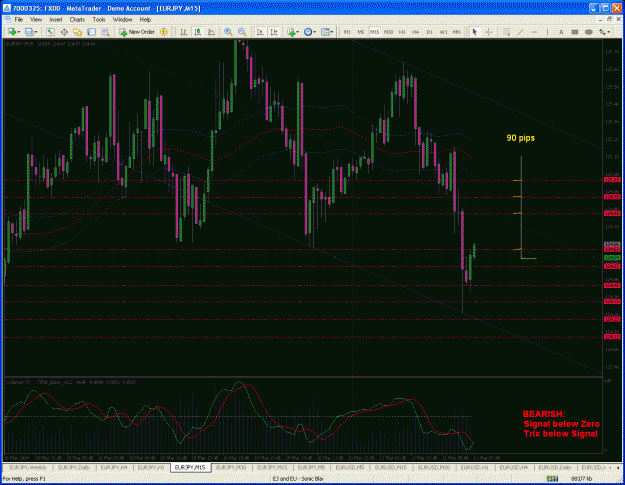This screenshot has width=625, height=485.
Task: Expand the New Chart dropdown arrow
Action: 19,32
